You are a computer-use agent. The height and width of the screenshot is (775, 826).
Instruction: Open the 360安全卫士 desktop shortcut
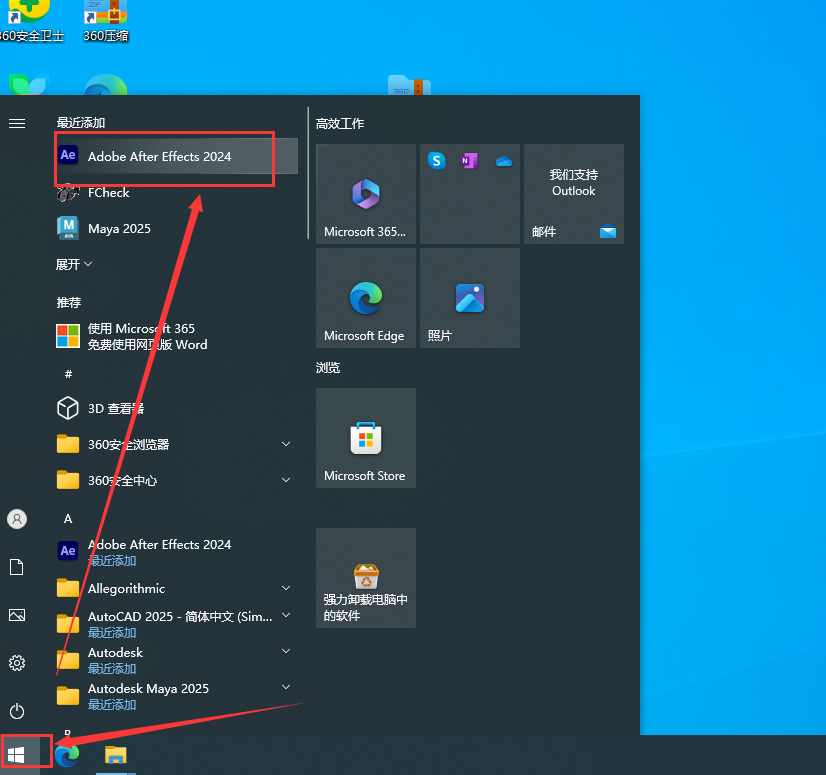tap(31, 20)
